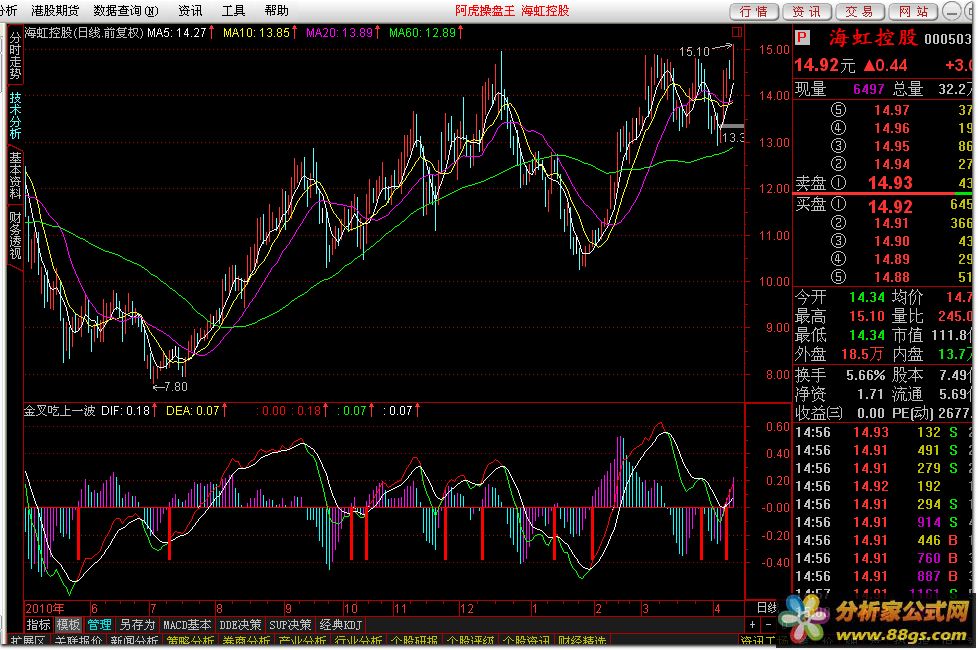
Task: Click the DIF: 0.18 value label
Action: click(125, 410)
